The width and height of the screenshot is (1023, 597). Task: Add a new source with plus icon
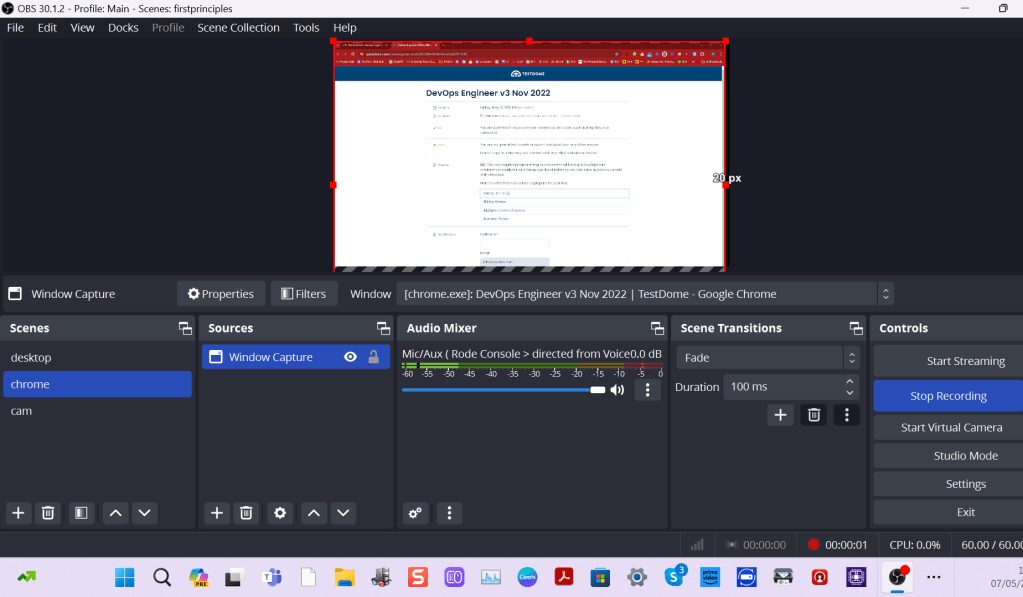(x=217, y=513)
